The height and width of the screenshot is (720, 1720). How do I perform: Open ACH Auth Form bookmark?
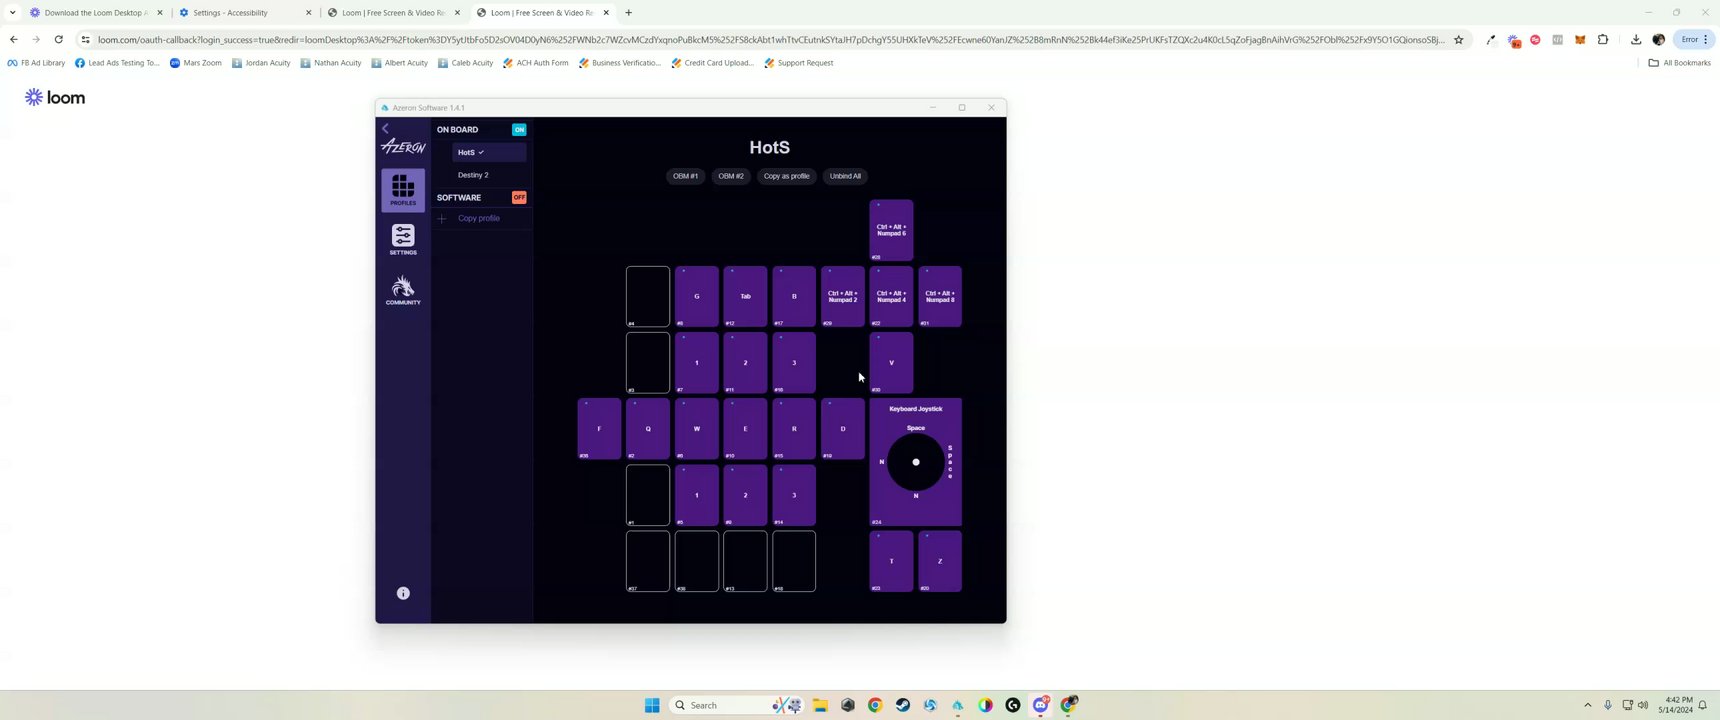point(536,63)
